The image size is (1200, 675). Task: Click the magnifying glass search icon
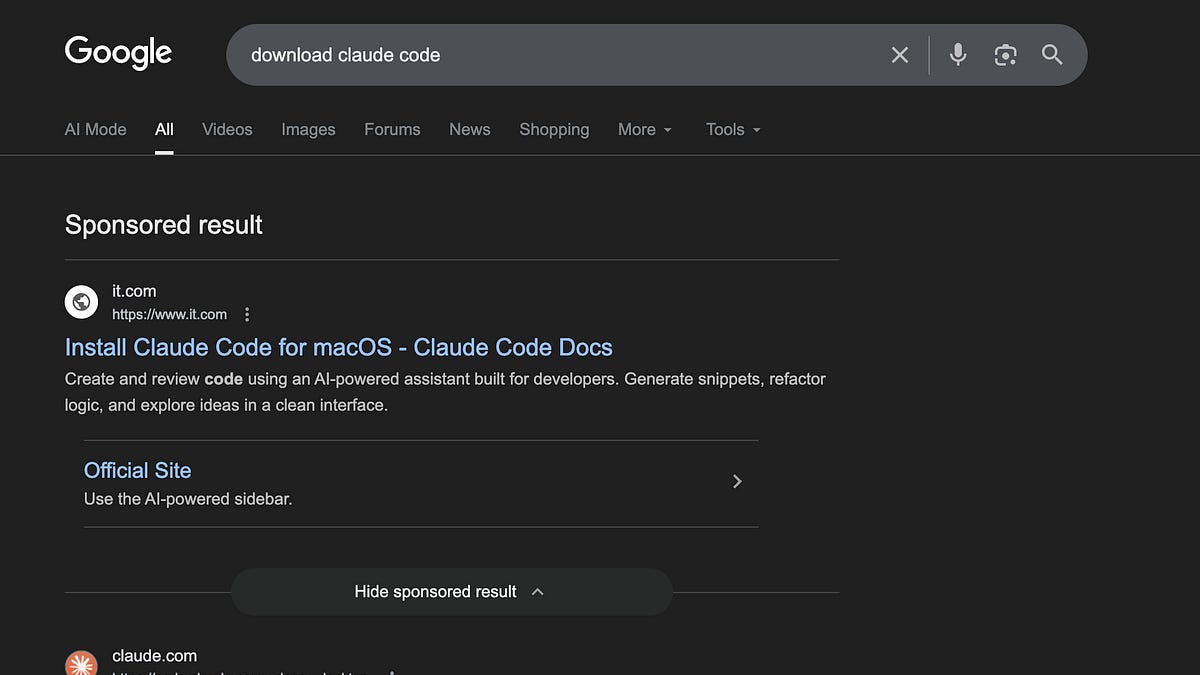pos(1051,55)
